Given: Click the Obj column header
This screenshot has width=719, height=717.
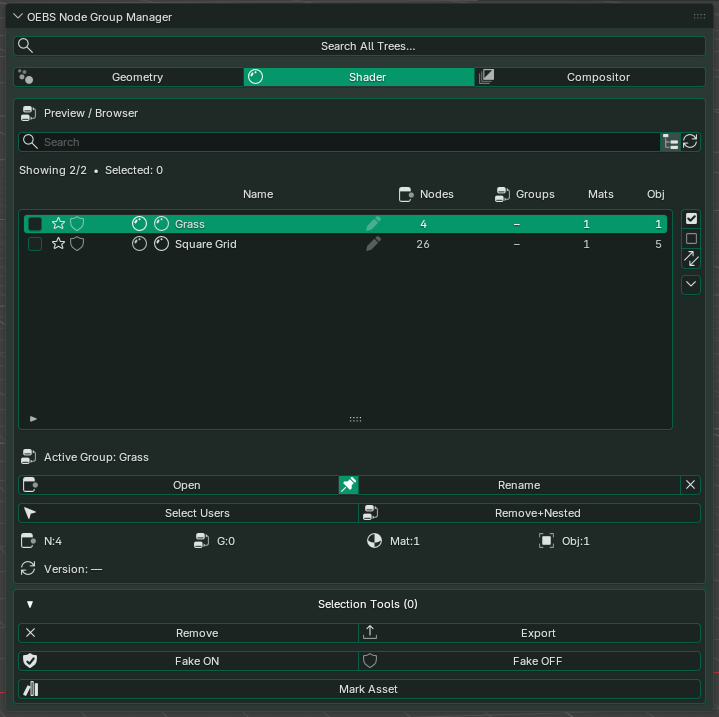Looking at the screenshot, I should point(656,194).
